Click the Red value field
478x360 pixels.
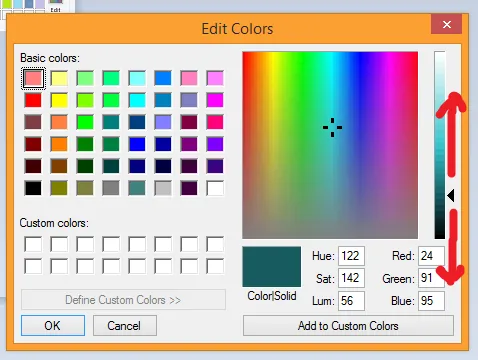pos(431,256)
